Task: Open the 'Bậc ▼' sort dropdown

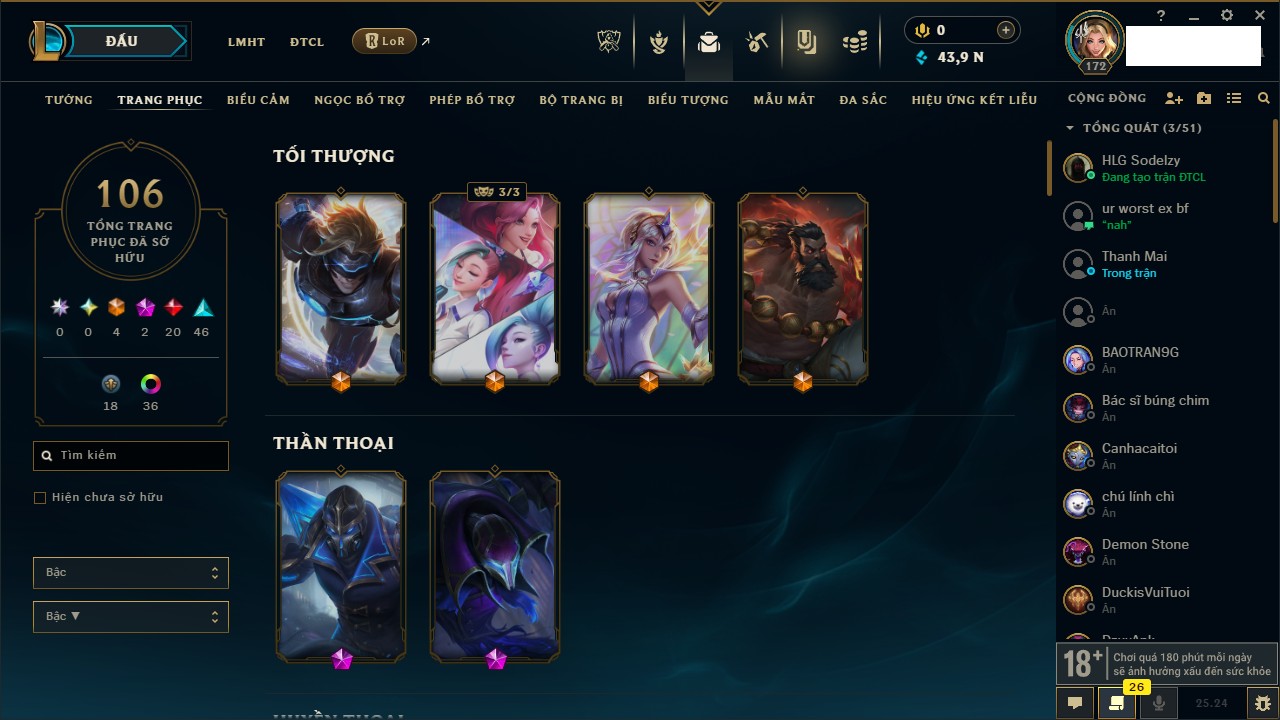Action: (x=131, y=617)
